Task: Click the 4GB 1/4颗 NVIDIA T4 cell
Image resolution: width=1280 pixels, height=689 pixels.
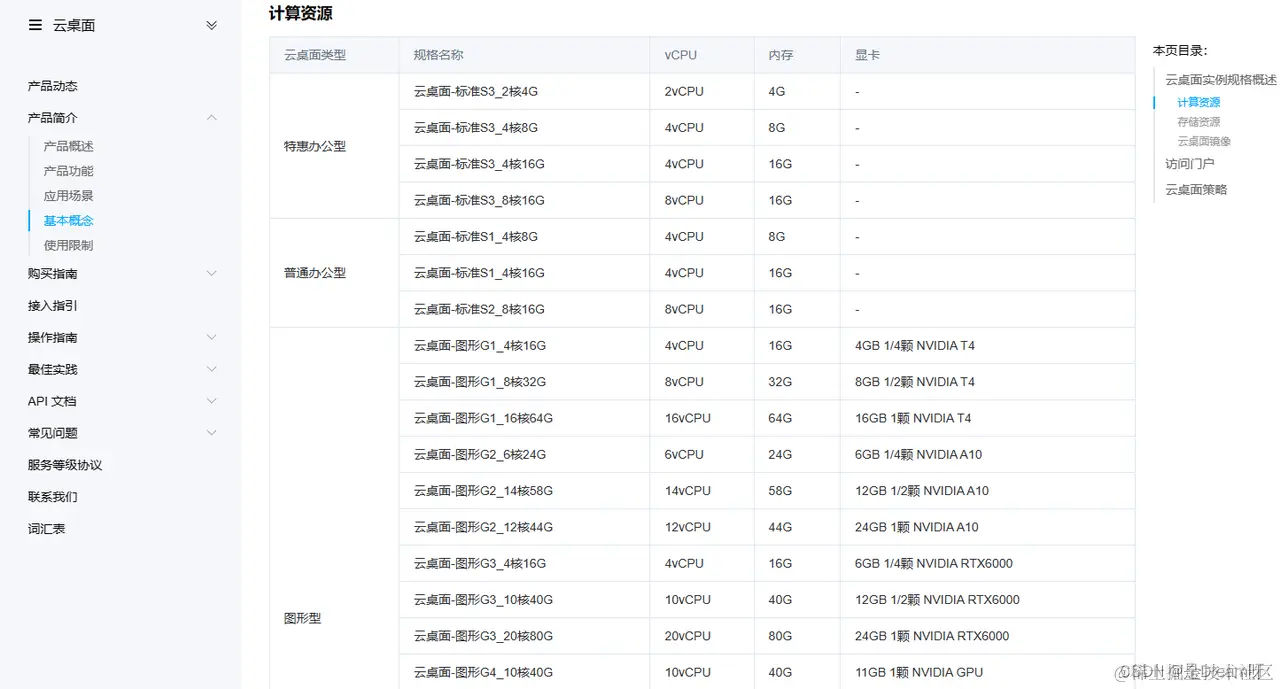Action: click(x=988, y=346)
